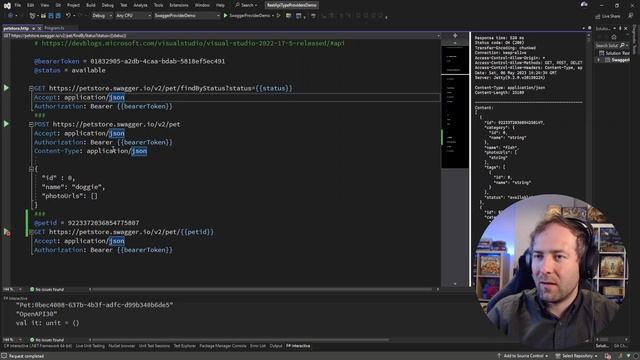
Task: Click the Live Share button label
Action: pyautogui.click(x=611, y=16)
